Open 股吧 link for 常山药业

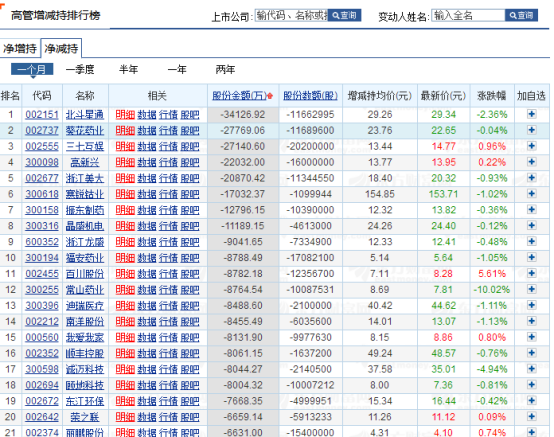190,289
